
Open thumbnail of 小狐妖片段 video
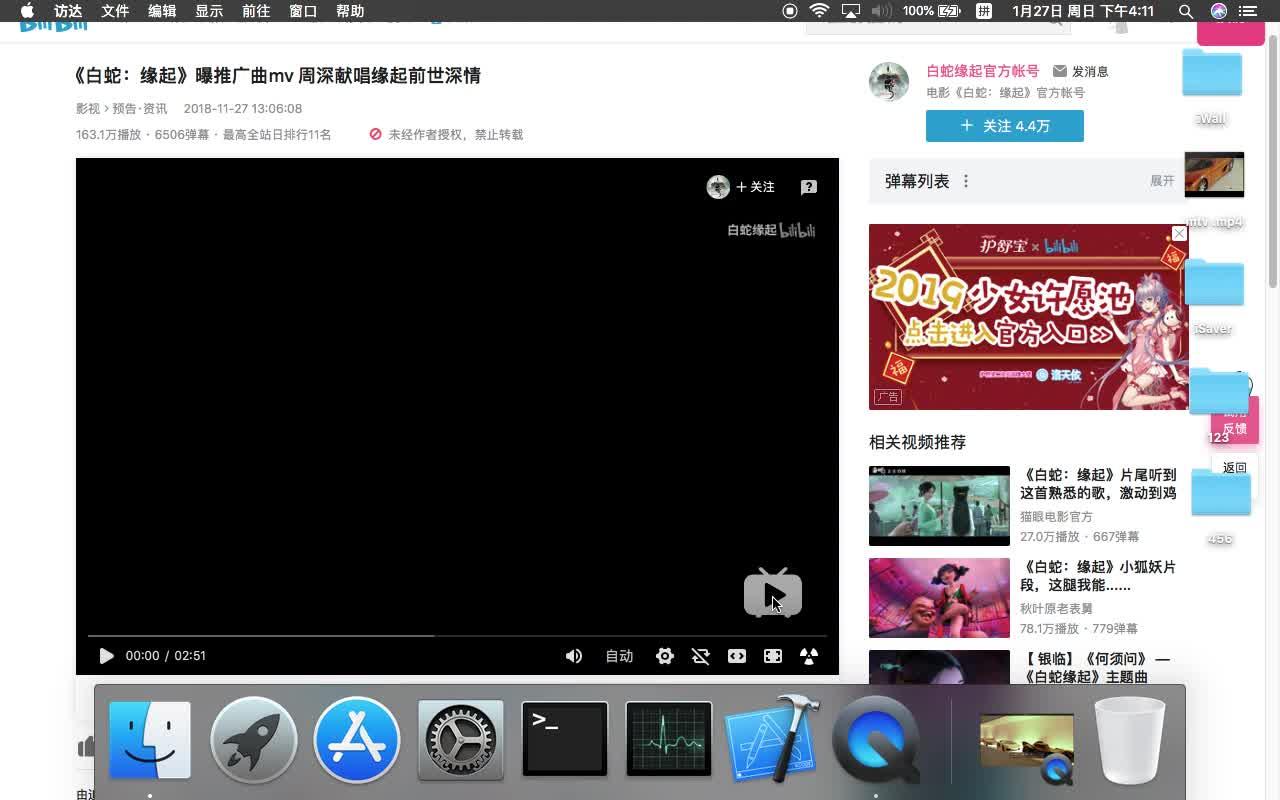tap(939, 598)
